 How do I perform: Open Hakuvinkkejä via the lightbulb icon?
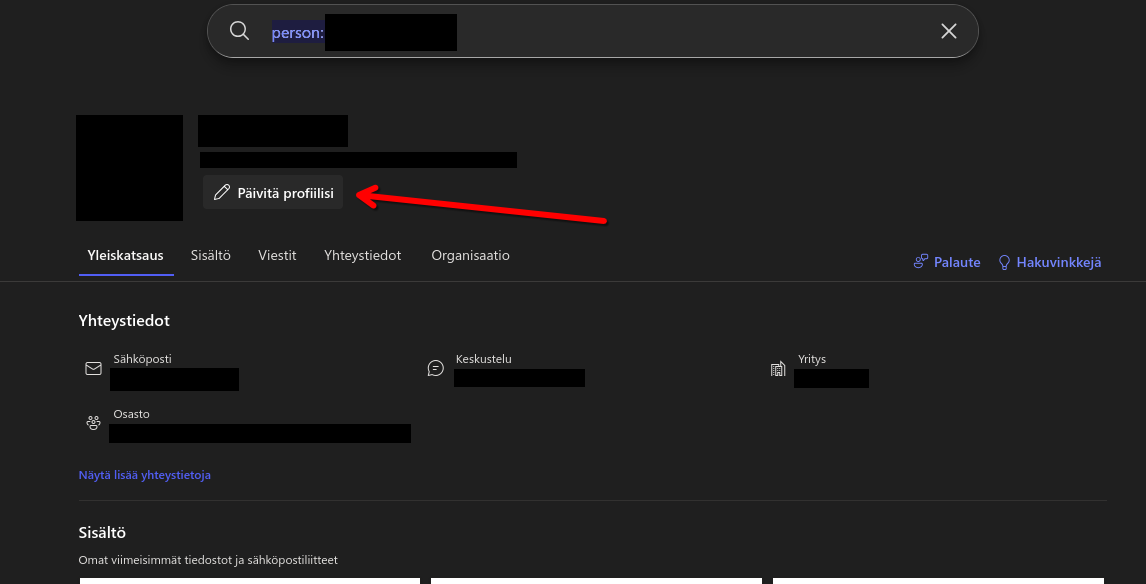(x=1004, y=262)
